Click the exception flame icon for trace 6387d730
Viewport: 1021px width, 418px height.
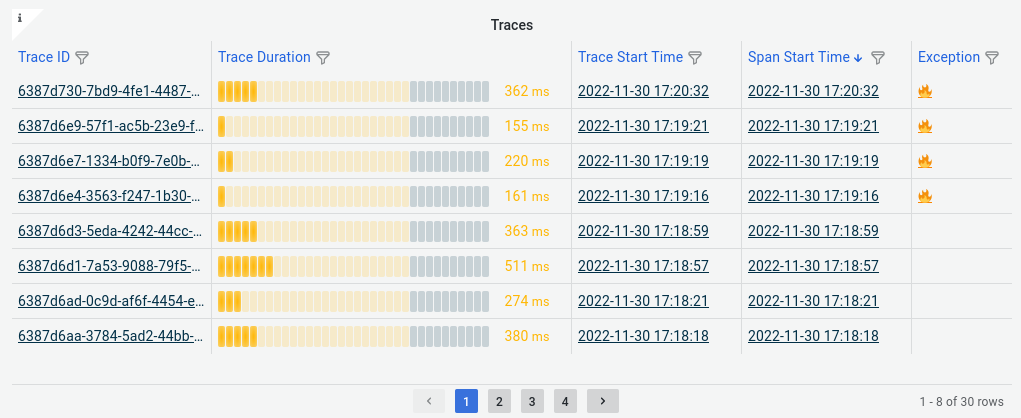point(925,91)
